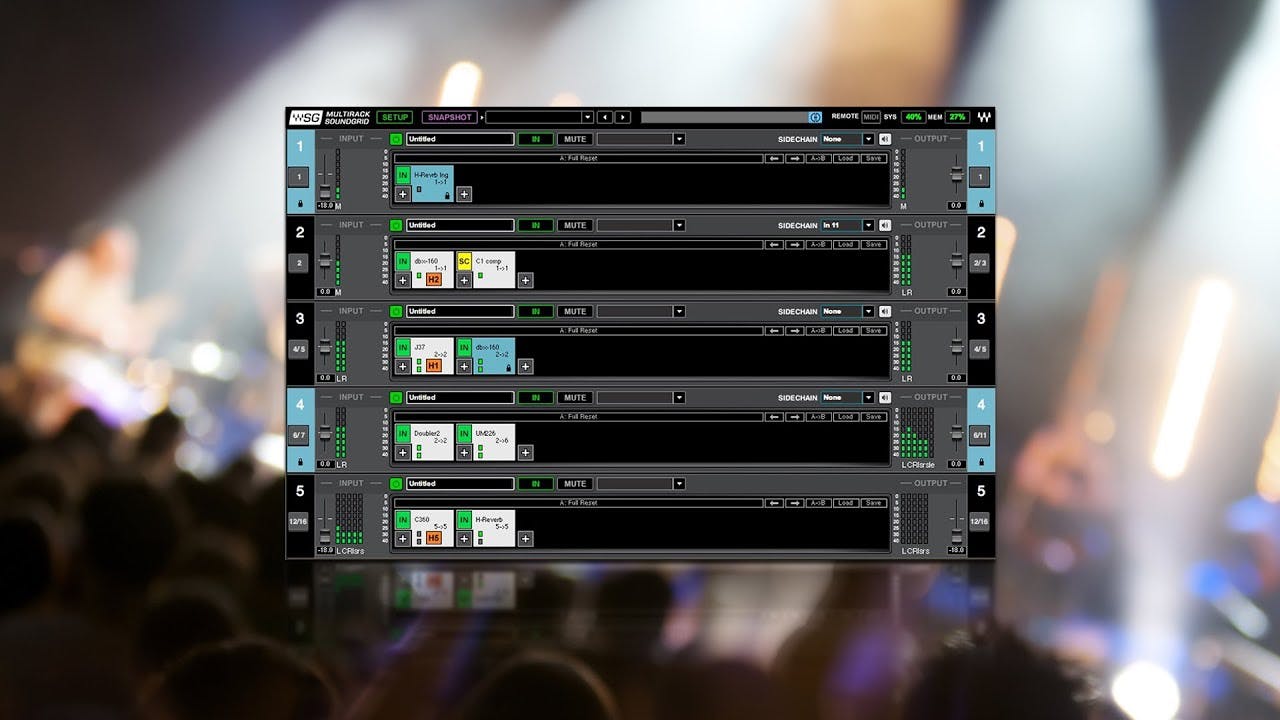
Task: Click the plus after H-Reverb lng plugin
Action: 464,194
